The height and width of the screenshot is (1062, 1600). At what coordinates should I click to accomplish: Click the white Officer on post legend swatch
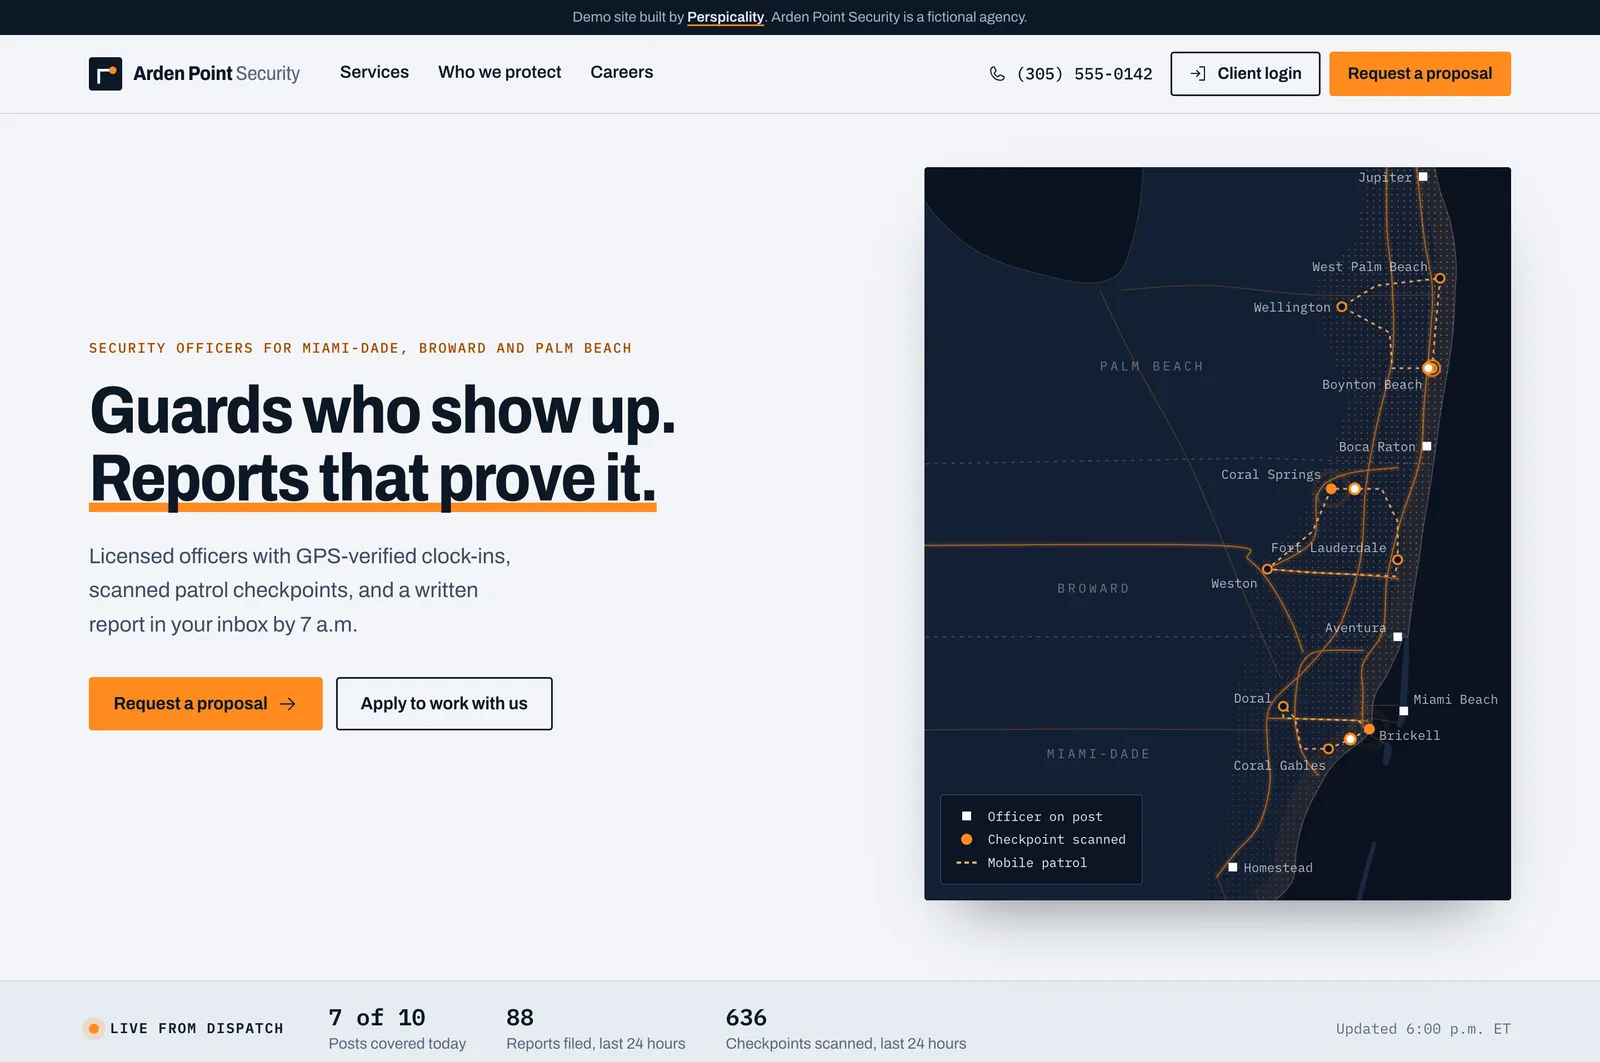tap(967, 816)
